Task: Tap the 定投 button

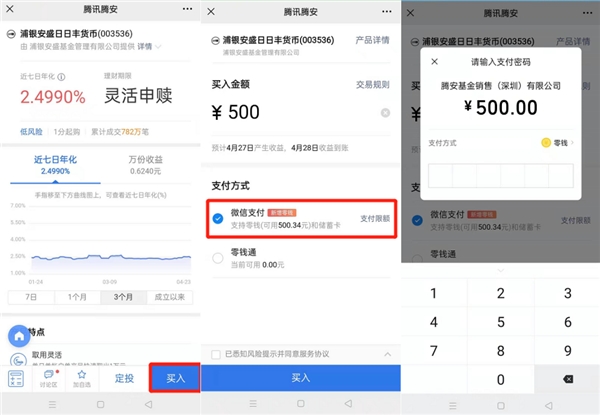Action: (124, 379)
